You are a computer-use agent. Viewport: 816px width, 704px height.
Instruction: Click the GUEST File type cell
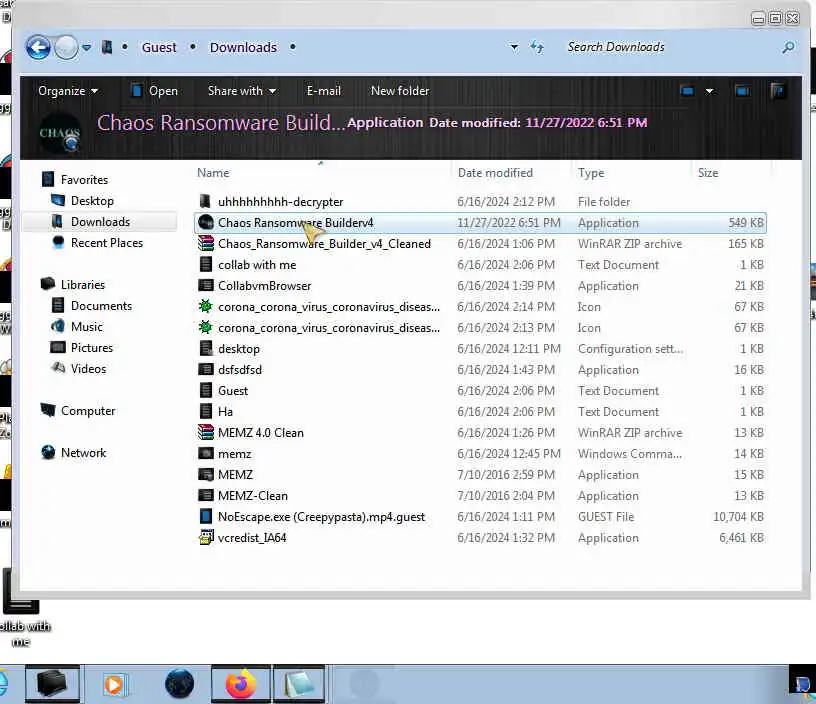(x=606, y=517)
